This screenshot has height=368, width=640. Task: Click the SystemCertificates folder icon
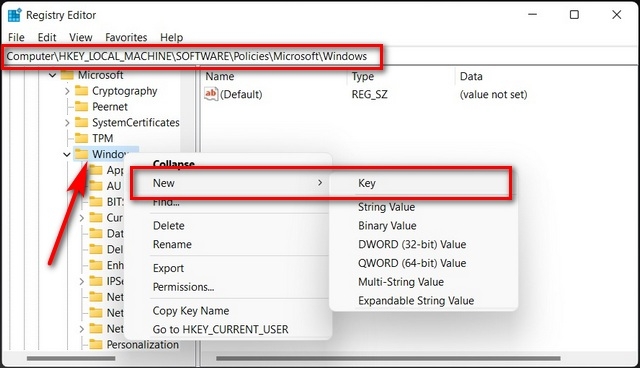(82, 122)
